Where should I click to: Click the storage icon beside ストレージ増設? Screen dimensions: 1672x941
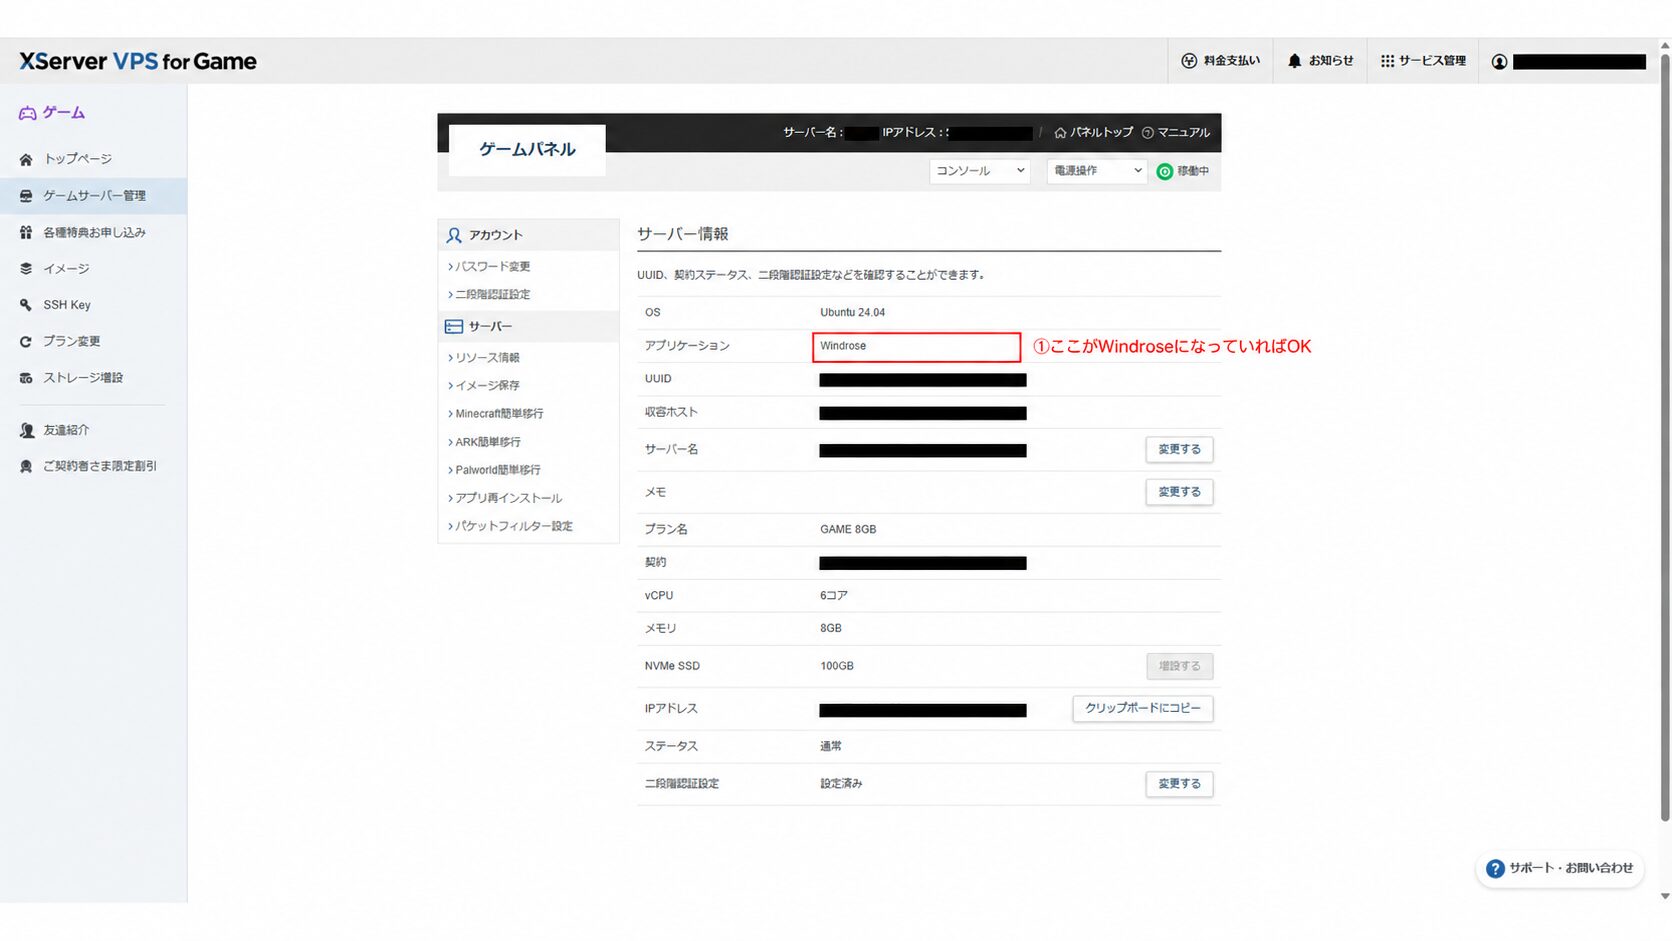point(26,378)
